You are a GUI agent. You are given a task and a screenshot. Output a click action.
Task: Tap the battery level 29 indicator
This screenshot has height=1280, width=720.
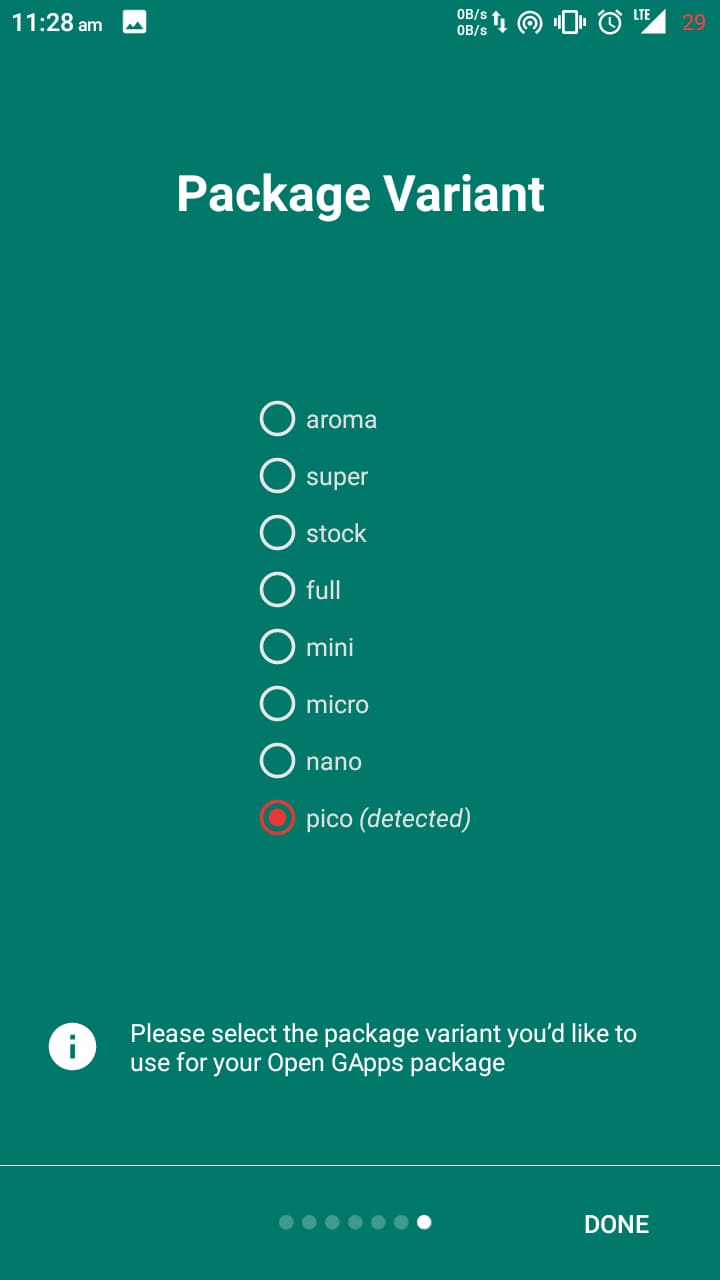point(693,22)
